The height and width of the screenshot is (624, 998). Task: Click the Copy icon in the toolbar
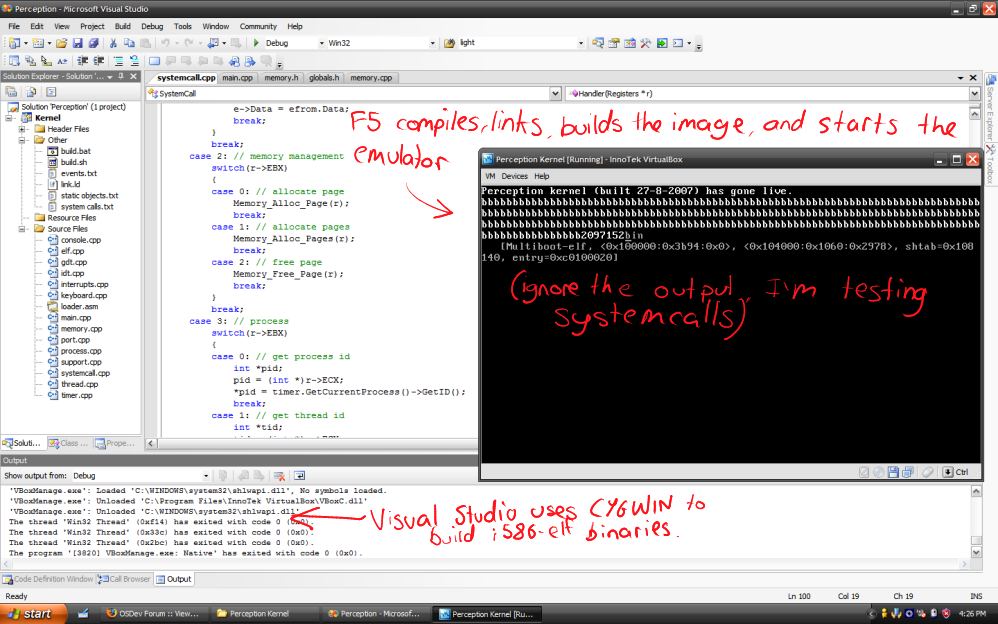(x=129, y=43)
